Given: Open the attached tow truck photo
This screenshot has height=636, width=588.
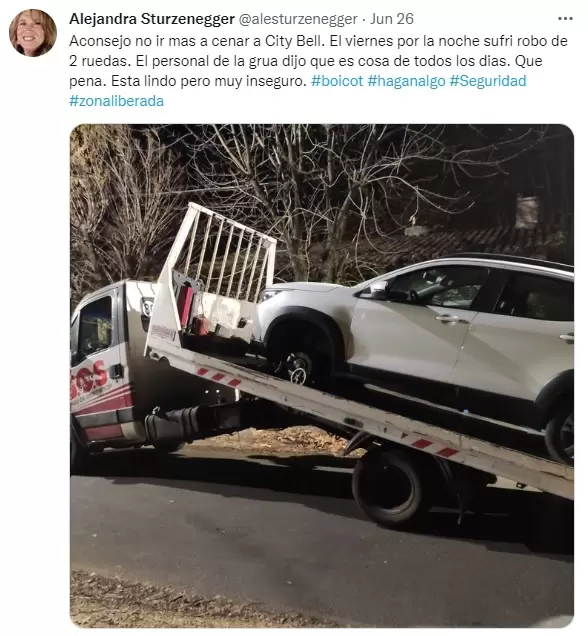Looking at the screenshot, I should 322,376.
